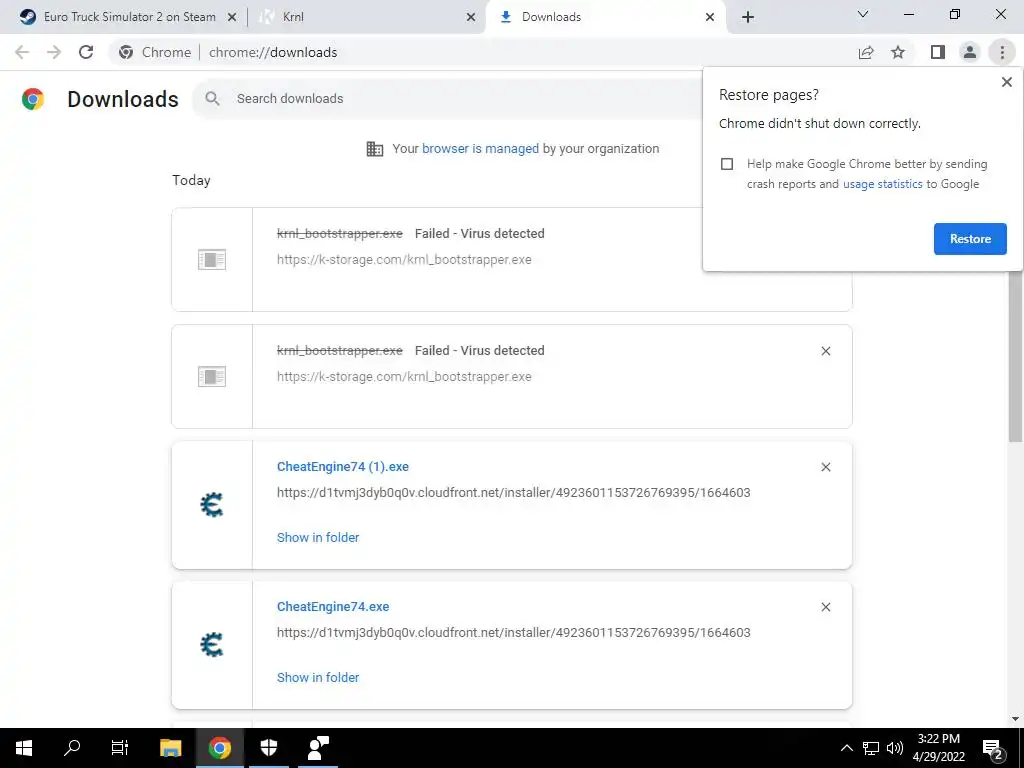Open Windows taskbar search
The image size is (1024, 768).
[x=72, y=748]
